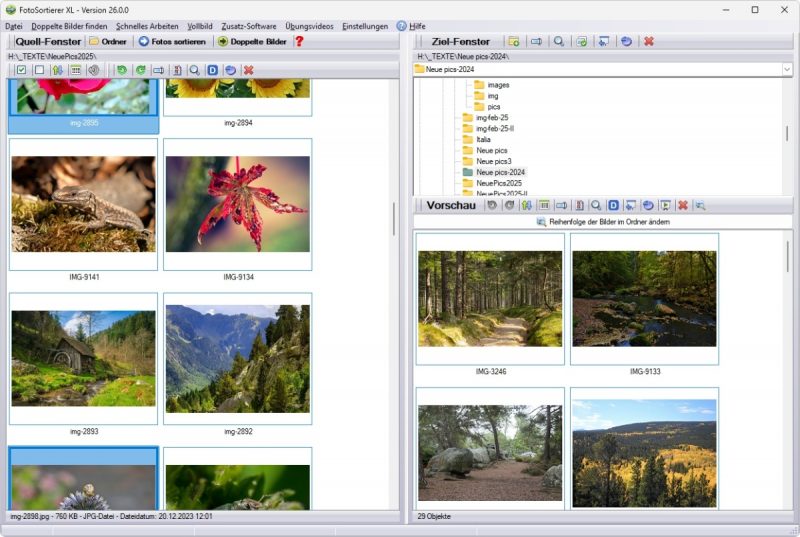The width and height of the screenshot is (800, 537).
Task: Click deselect-all empty box icon in source toolbar
Action: click(39, 70)
